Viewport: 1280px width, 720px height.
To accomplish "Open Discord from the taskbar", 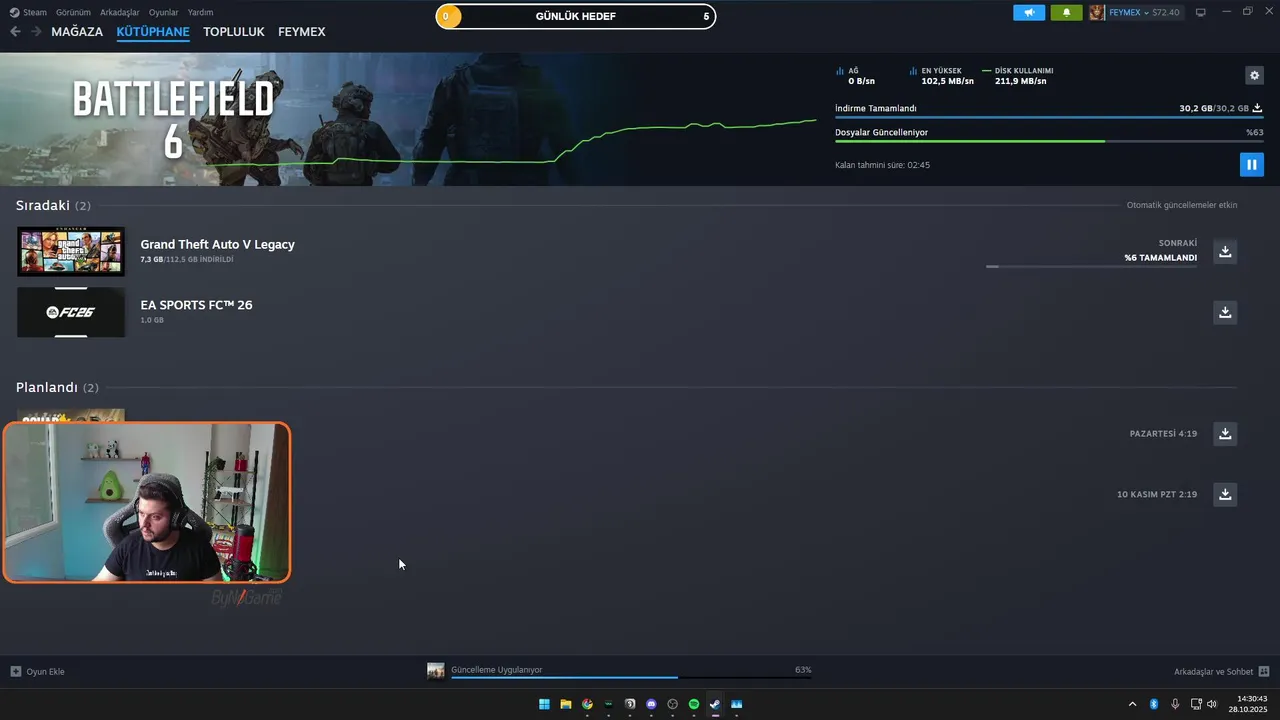I will [x=651, y=704].
